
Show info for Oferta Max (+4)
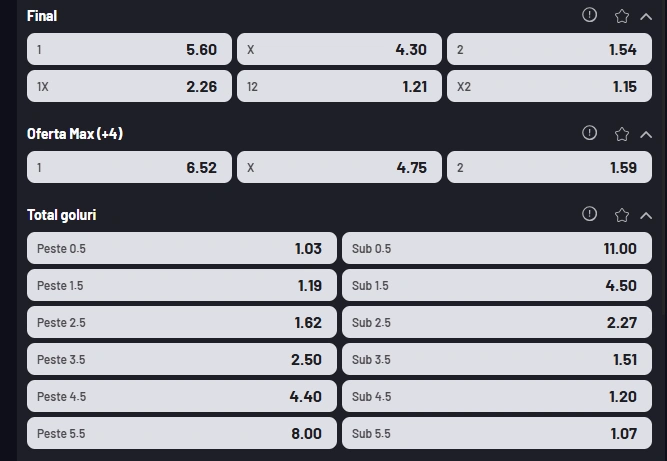589,133
